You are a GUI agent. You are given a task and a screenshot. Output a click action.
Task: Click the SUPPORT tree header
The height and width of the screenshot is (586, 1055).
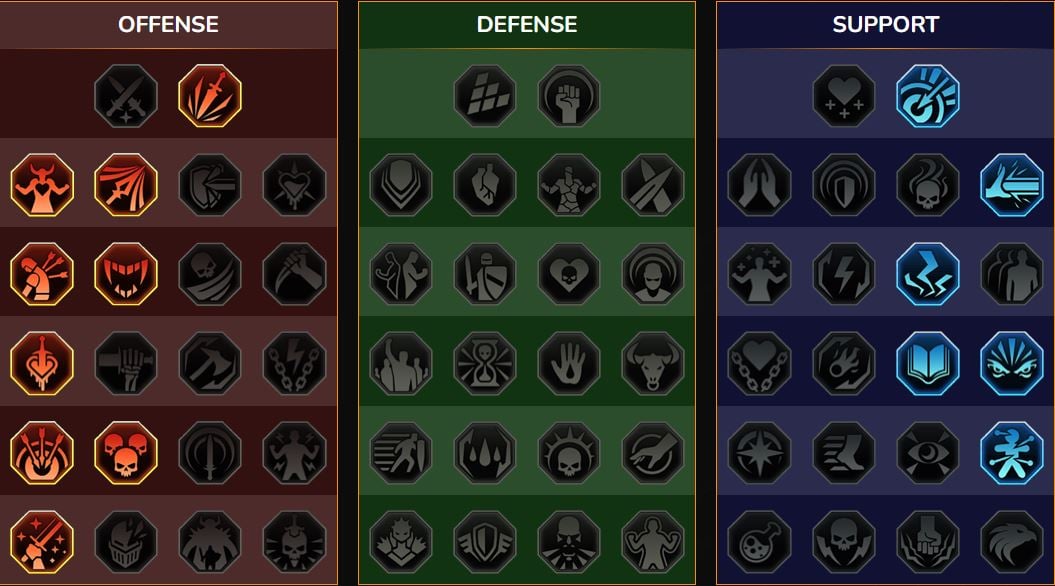885,24
